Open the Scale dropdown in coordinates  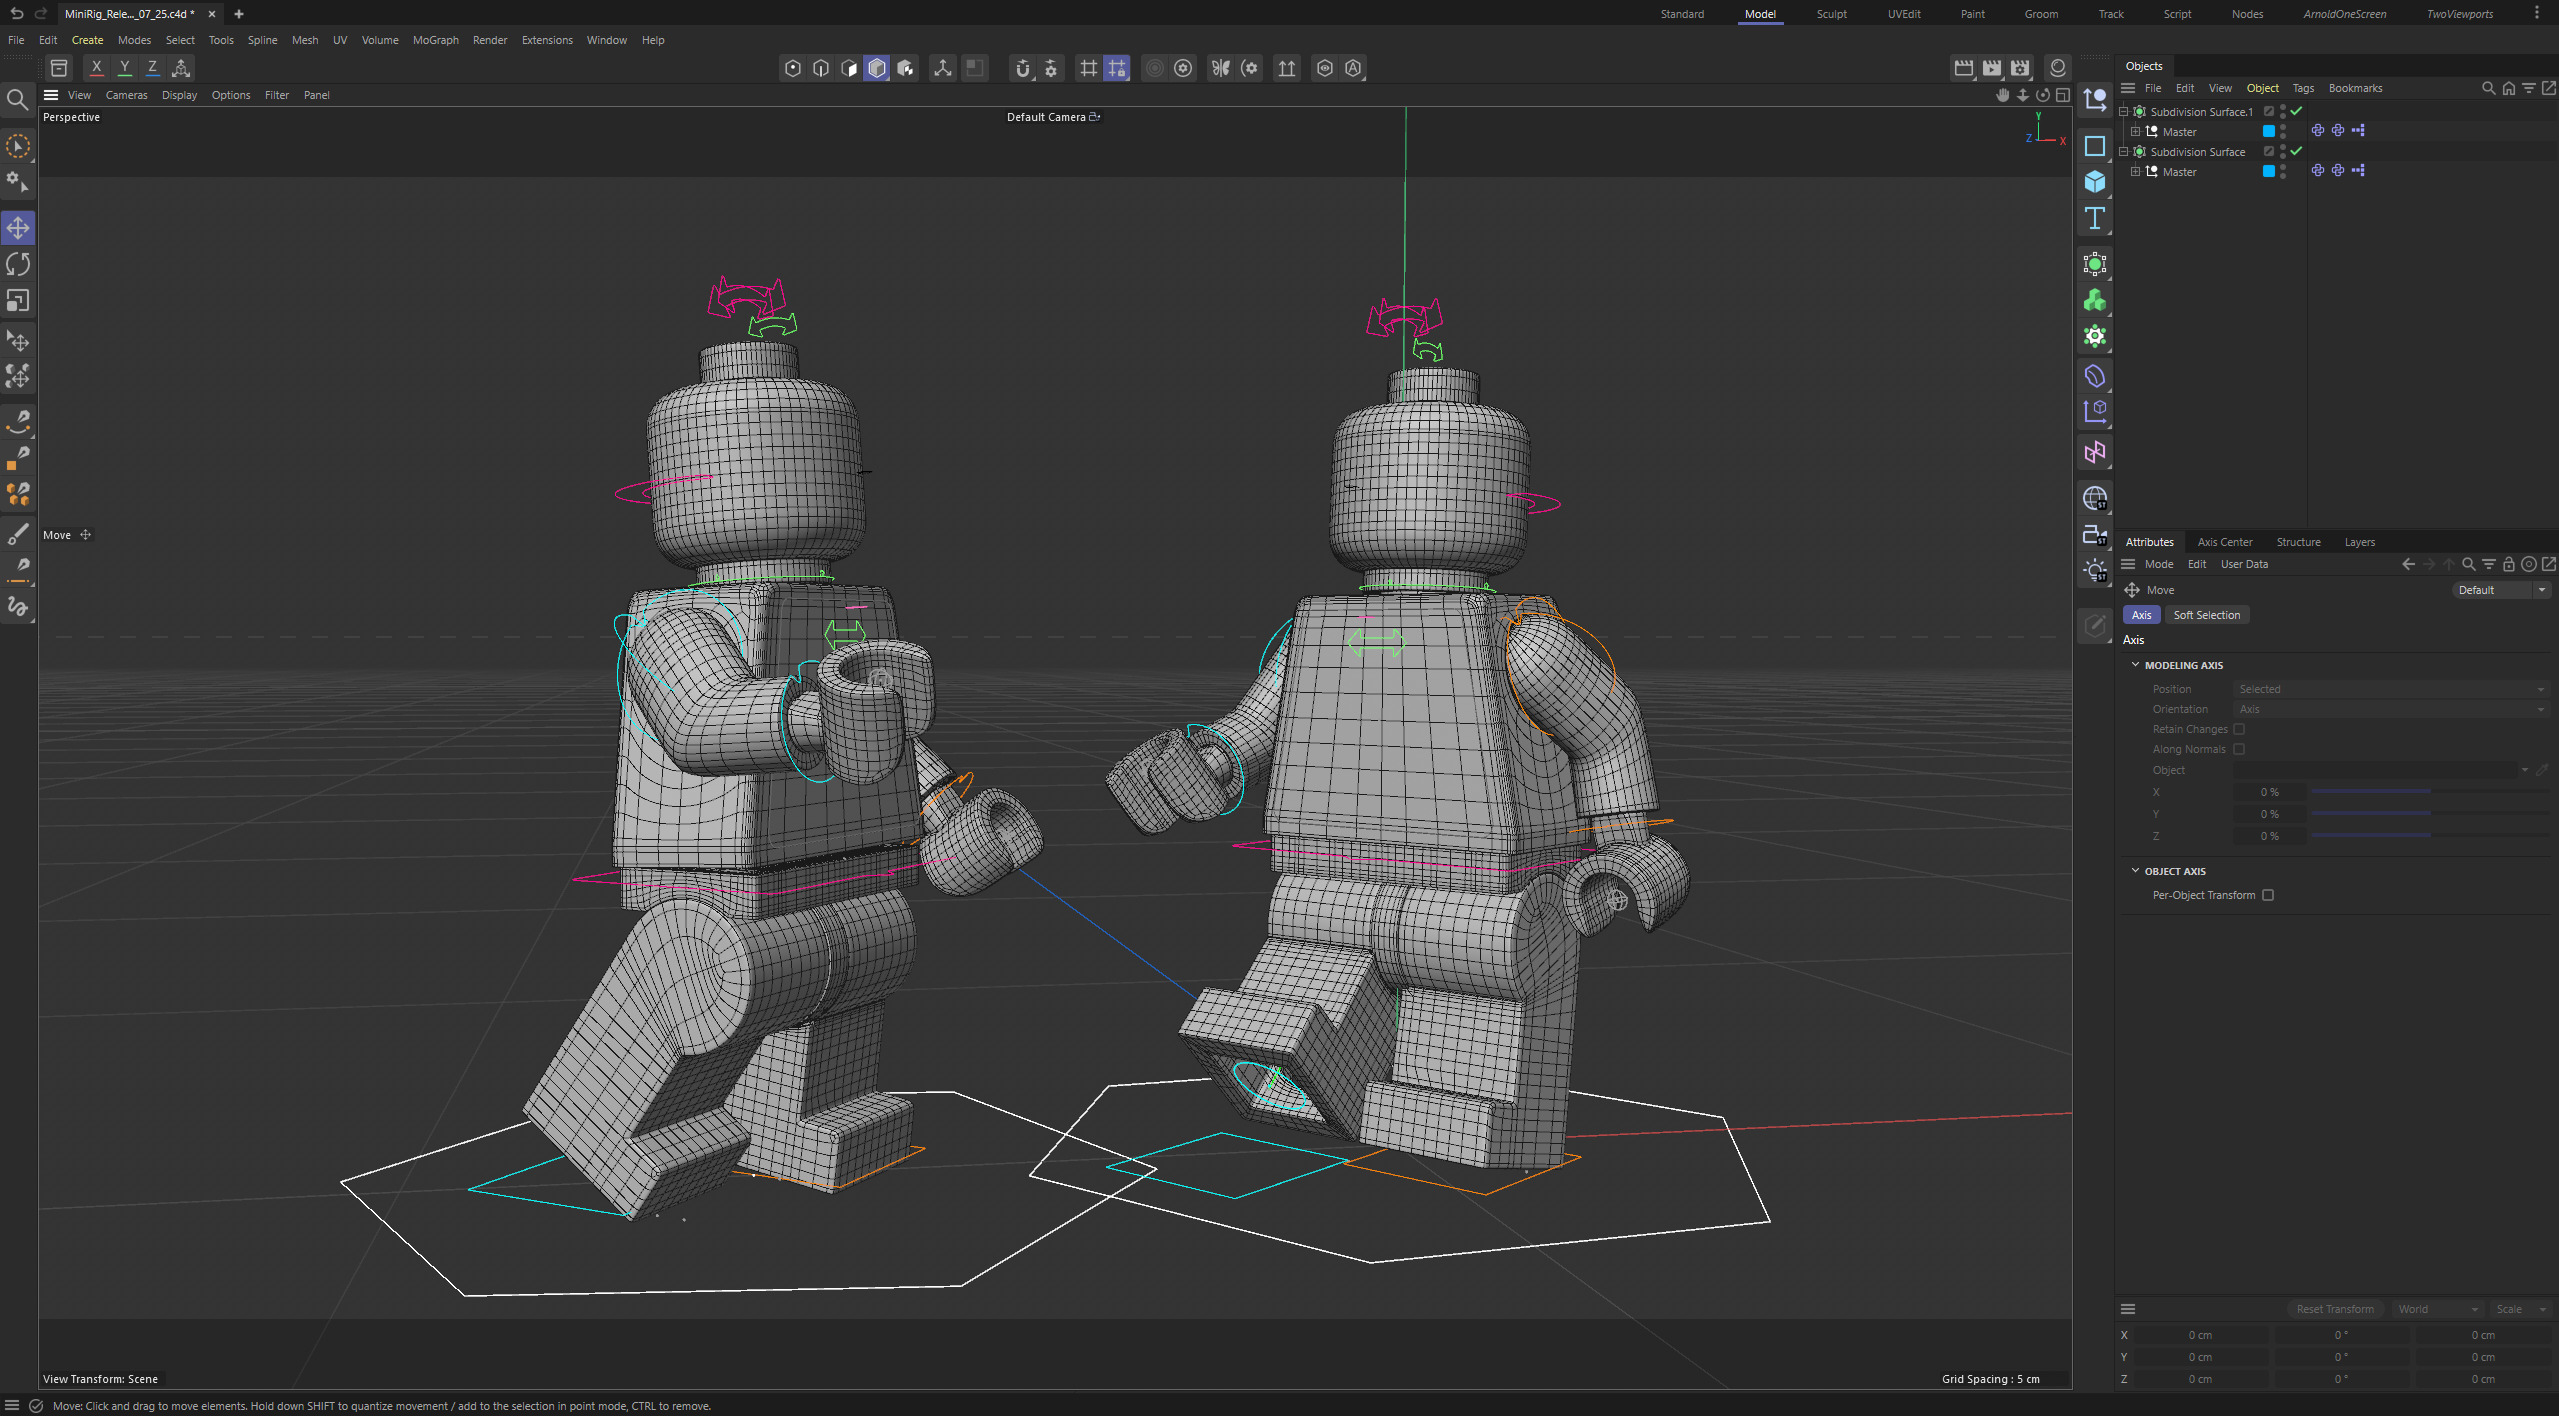point(2521,1309)
